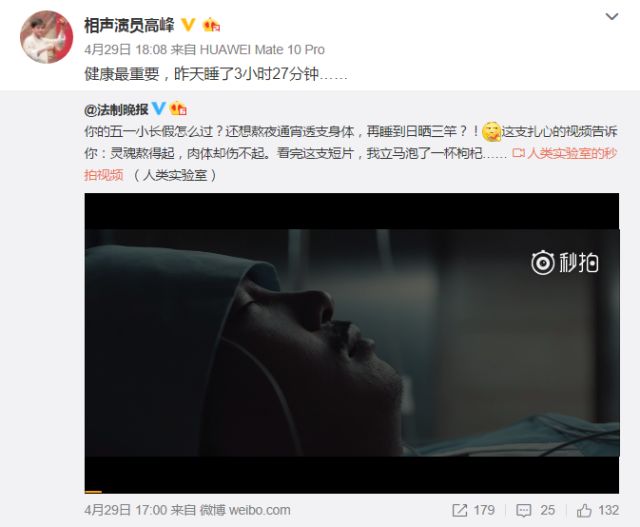This screenshot has width=640, height=527.
Task: Click the emoji in the reposted text
Action: tap(491, 132)
